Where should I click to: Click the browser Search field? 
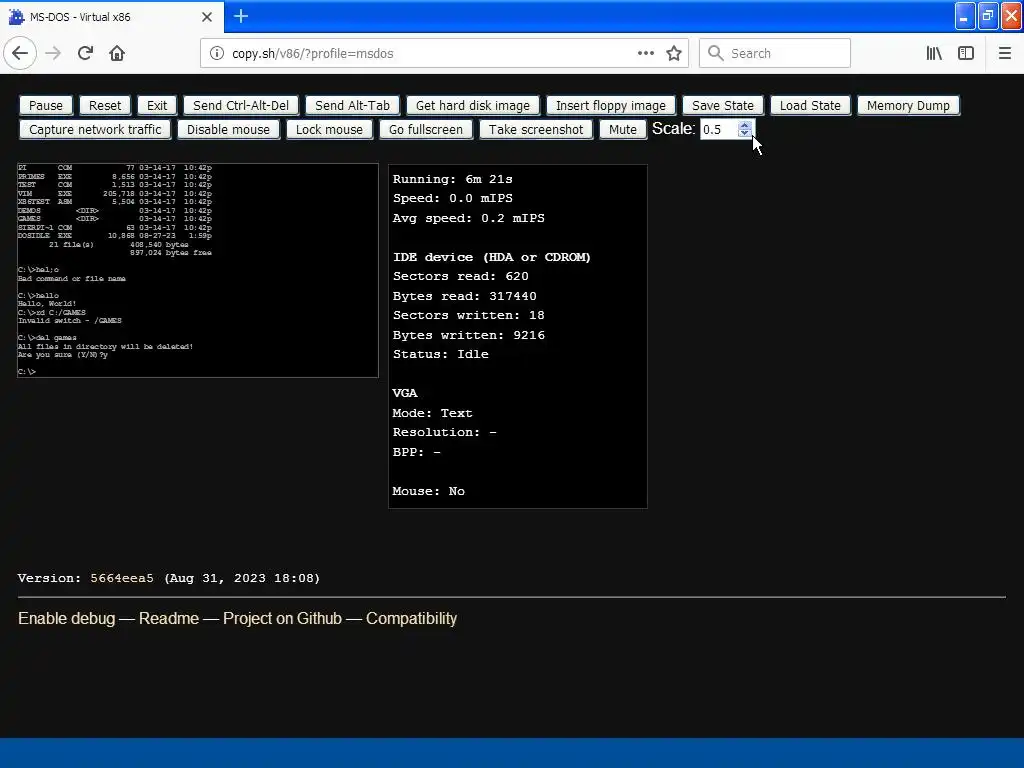click(x=775, y=54)
